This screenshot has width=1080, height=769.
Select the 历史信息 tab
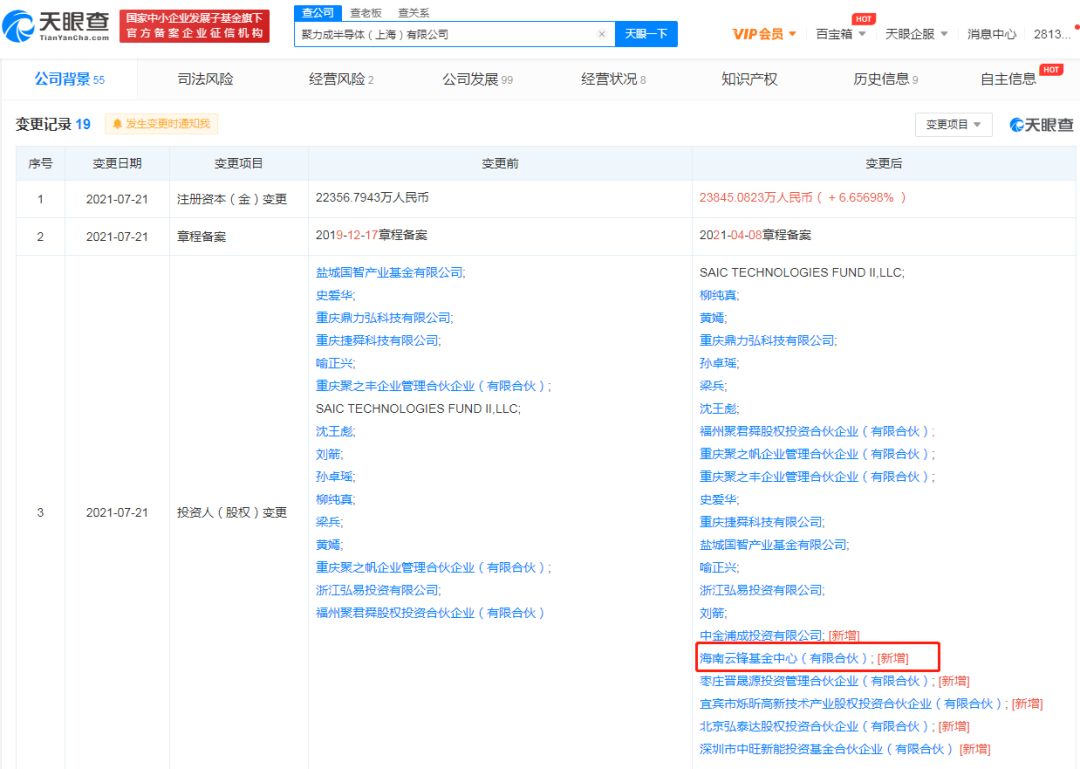[x=885, y=79]
